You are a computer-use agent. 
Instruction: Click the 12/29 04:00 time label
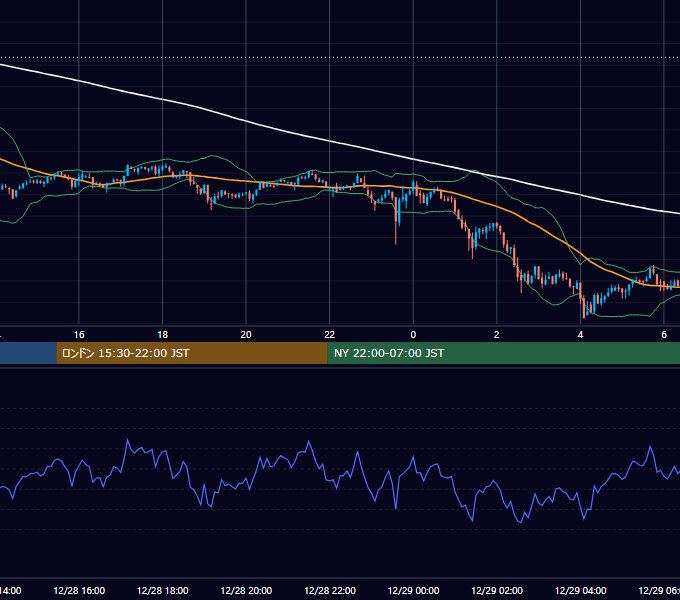[580, 591]
